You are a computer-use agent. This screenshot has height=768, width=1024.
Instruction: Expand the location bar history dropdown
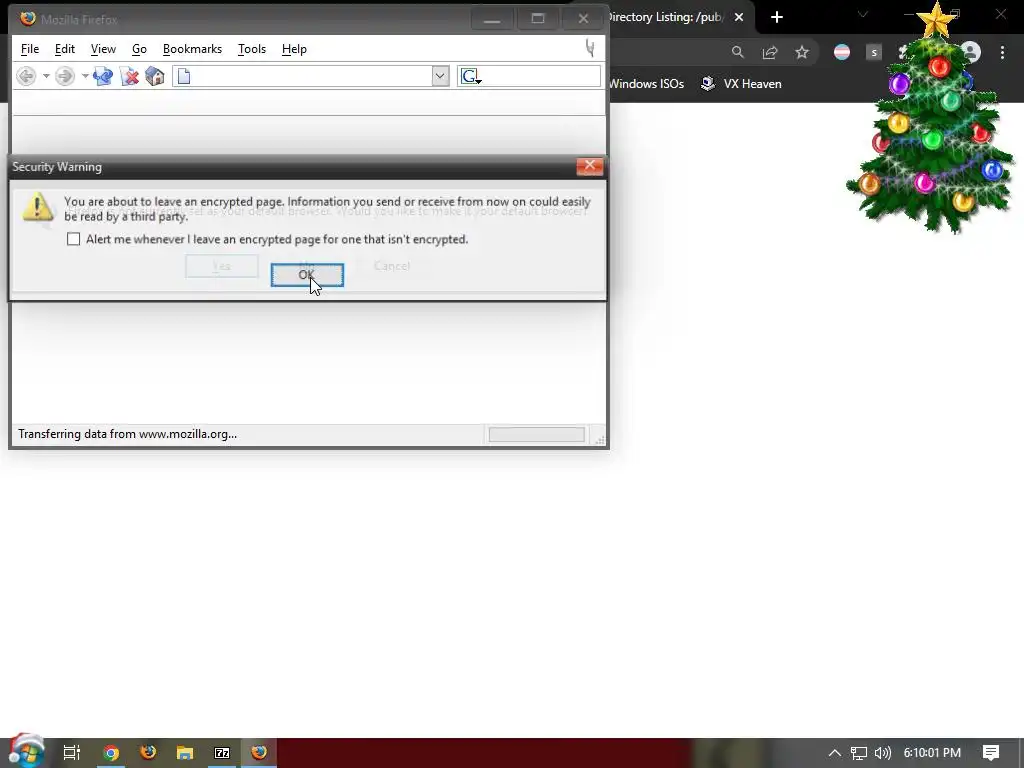(x=440, y=76)
